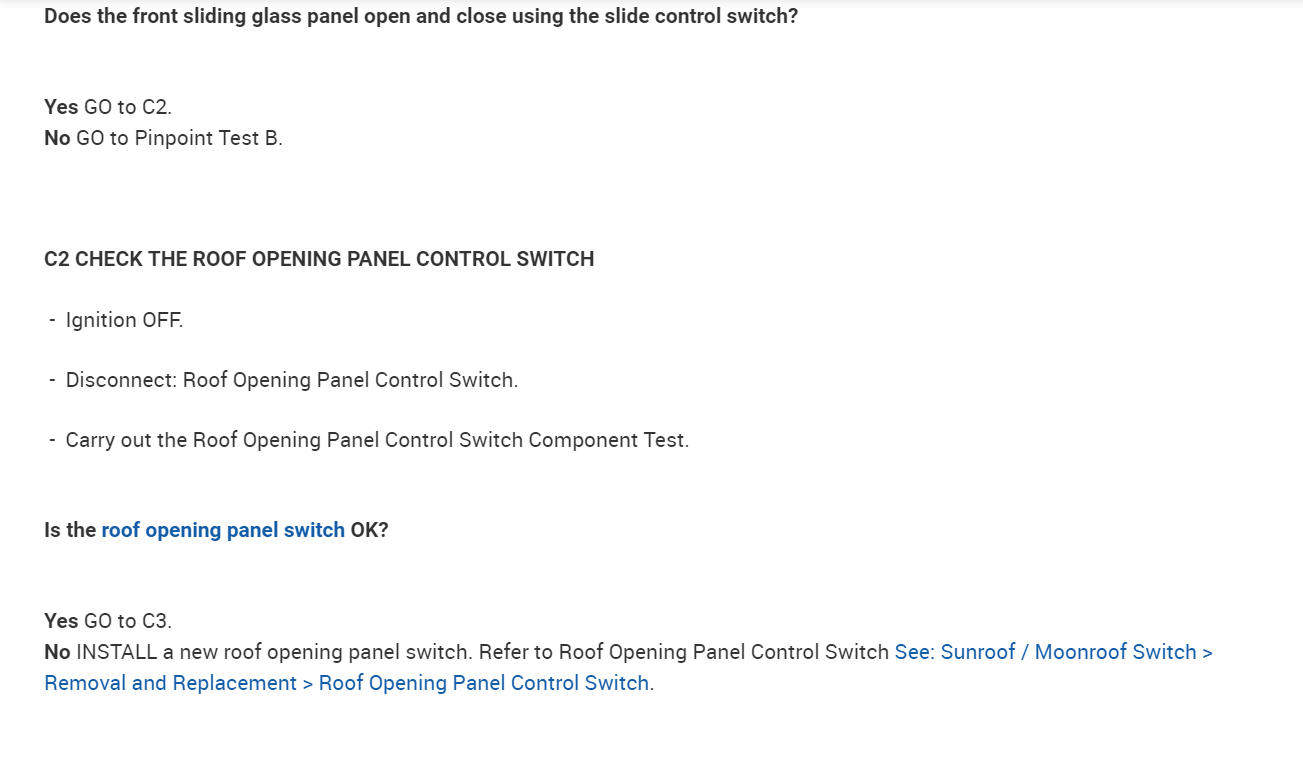
Task: Click the dash bullet before 'Carry out'
Action: [52, 440]
